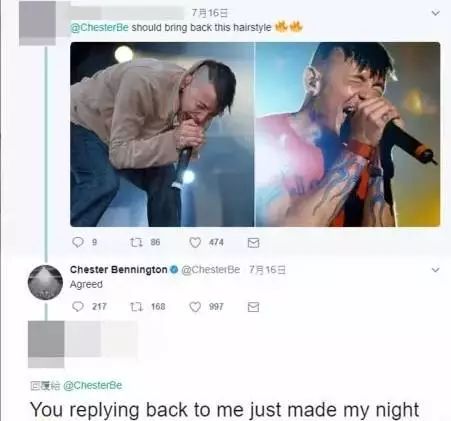Click the @ChesterBe link in the reply header
This screenshot has width=451, height=421.
coord(93,385)
